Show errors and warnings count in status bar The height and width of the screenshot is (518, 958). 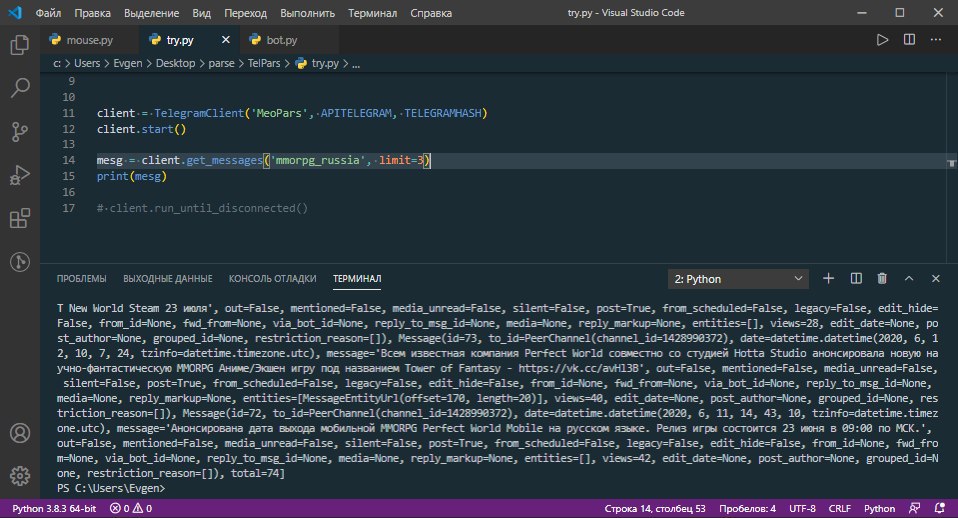pos(131,508)
